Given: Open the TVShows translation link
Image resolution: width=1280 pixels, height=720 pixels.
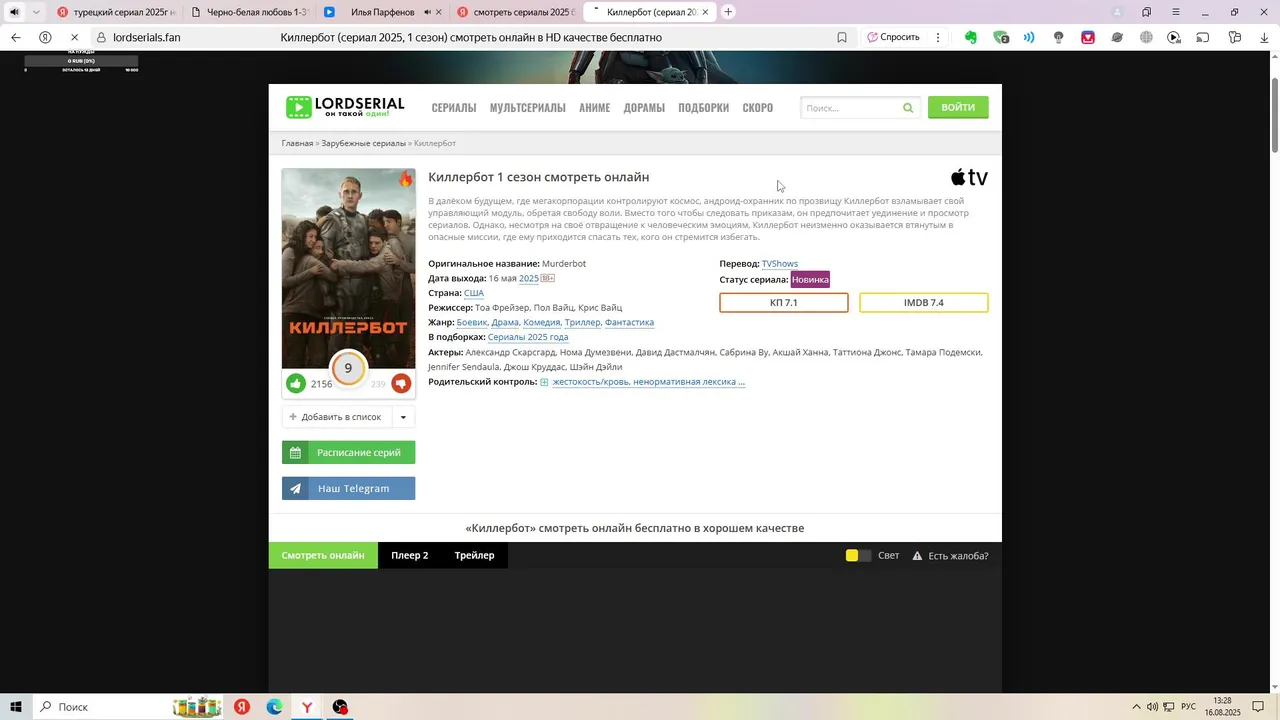Looking at the screenshot, I should (x=780, y=264).
